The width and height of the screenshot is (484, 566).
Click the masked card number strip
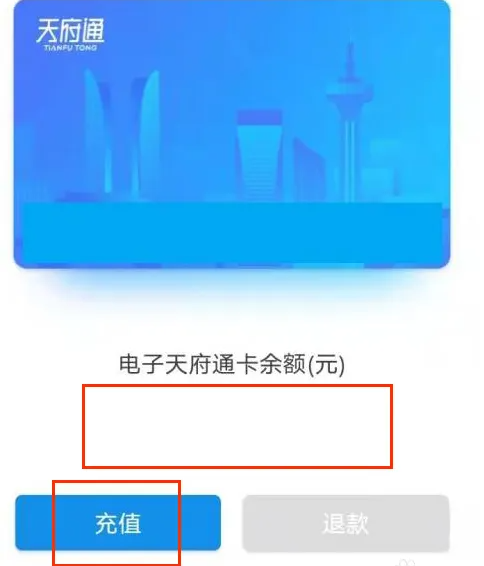pos(232,233)
